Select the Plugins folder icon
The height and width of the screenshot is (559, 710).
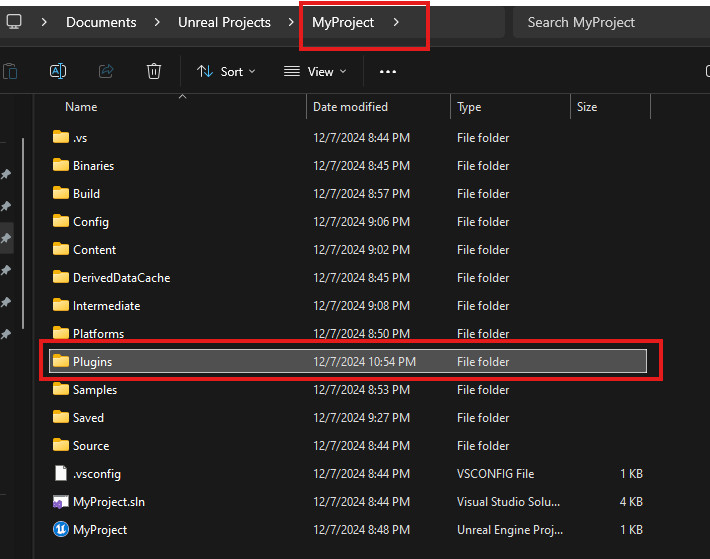[x=61, y=361]
